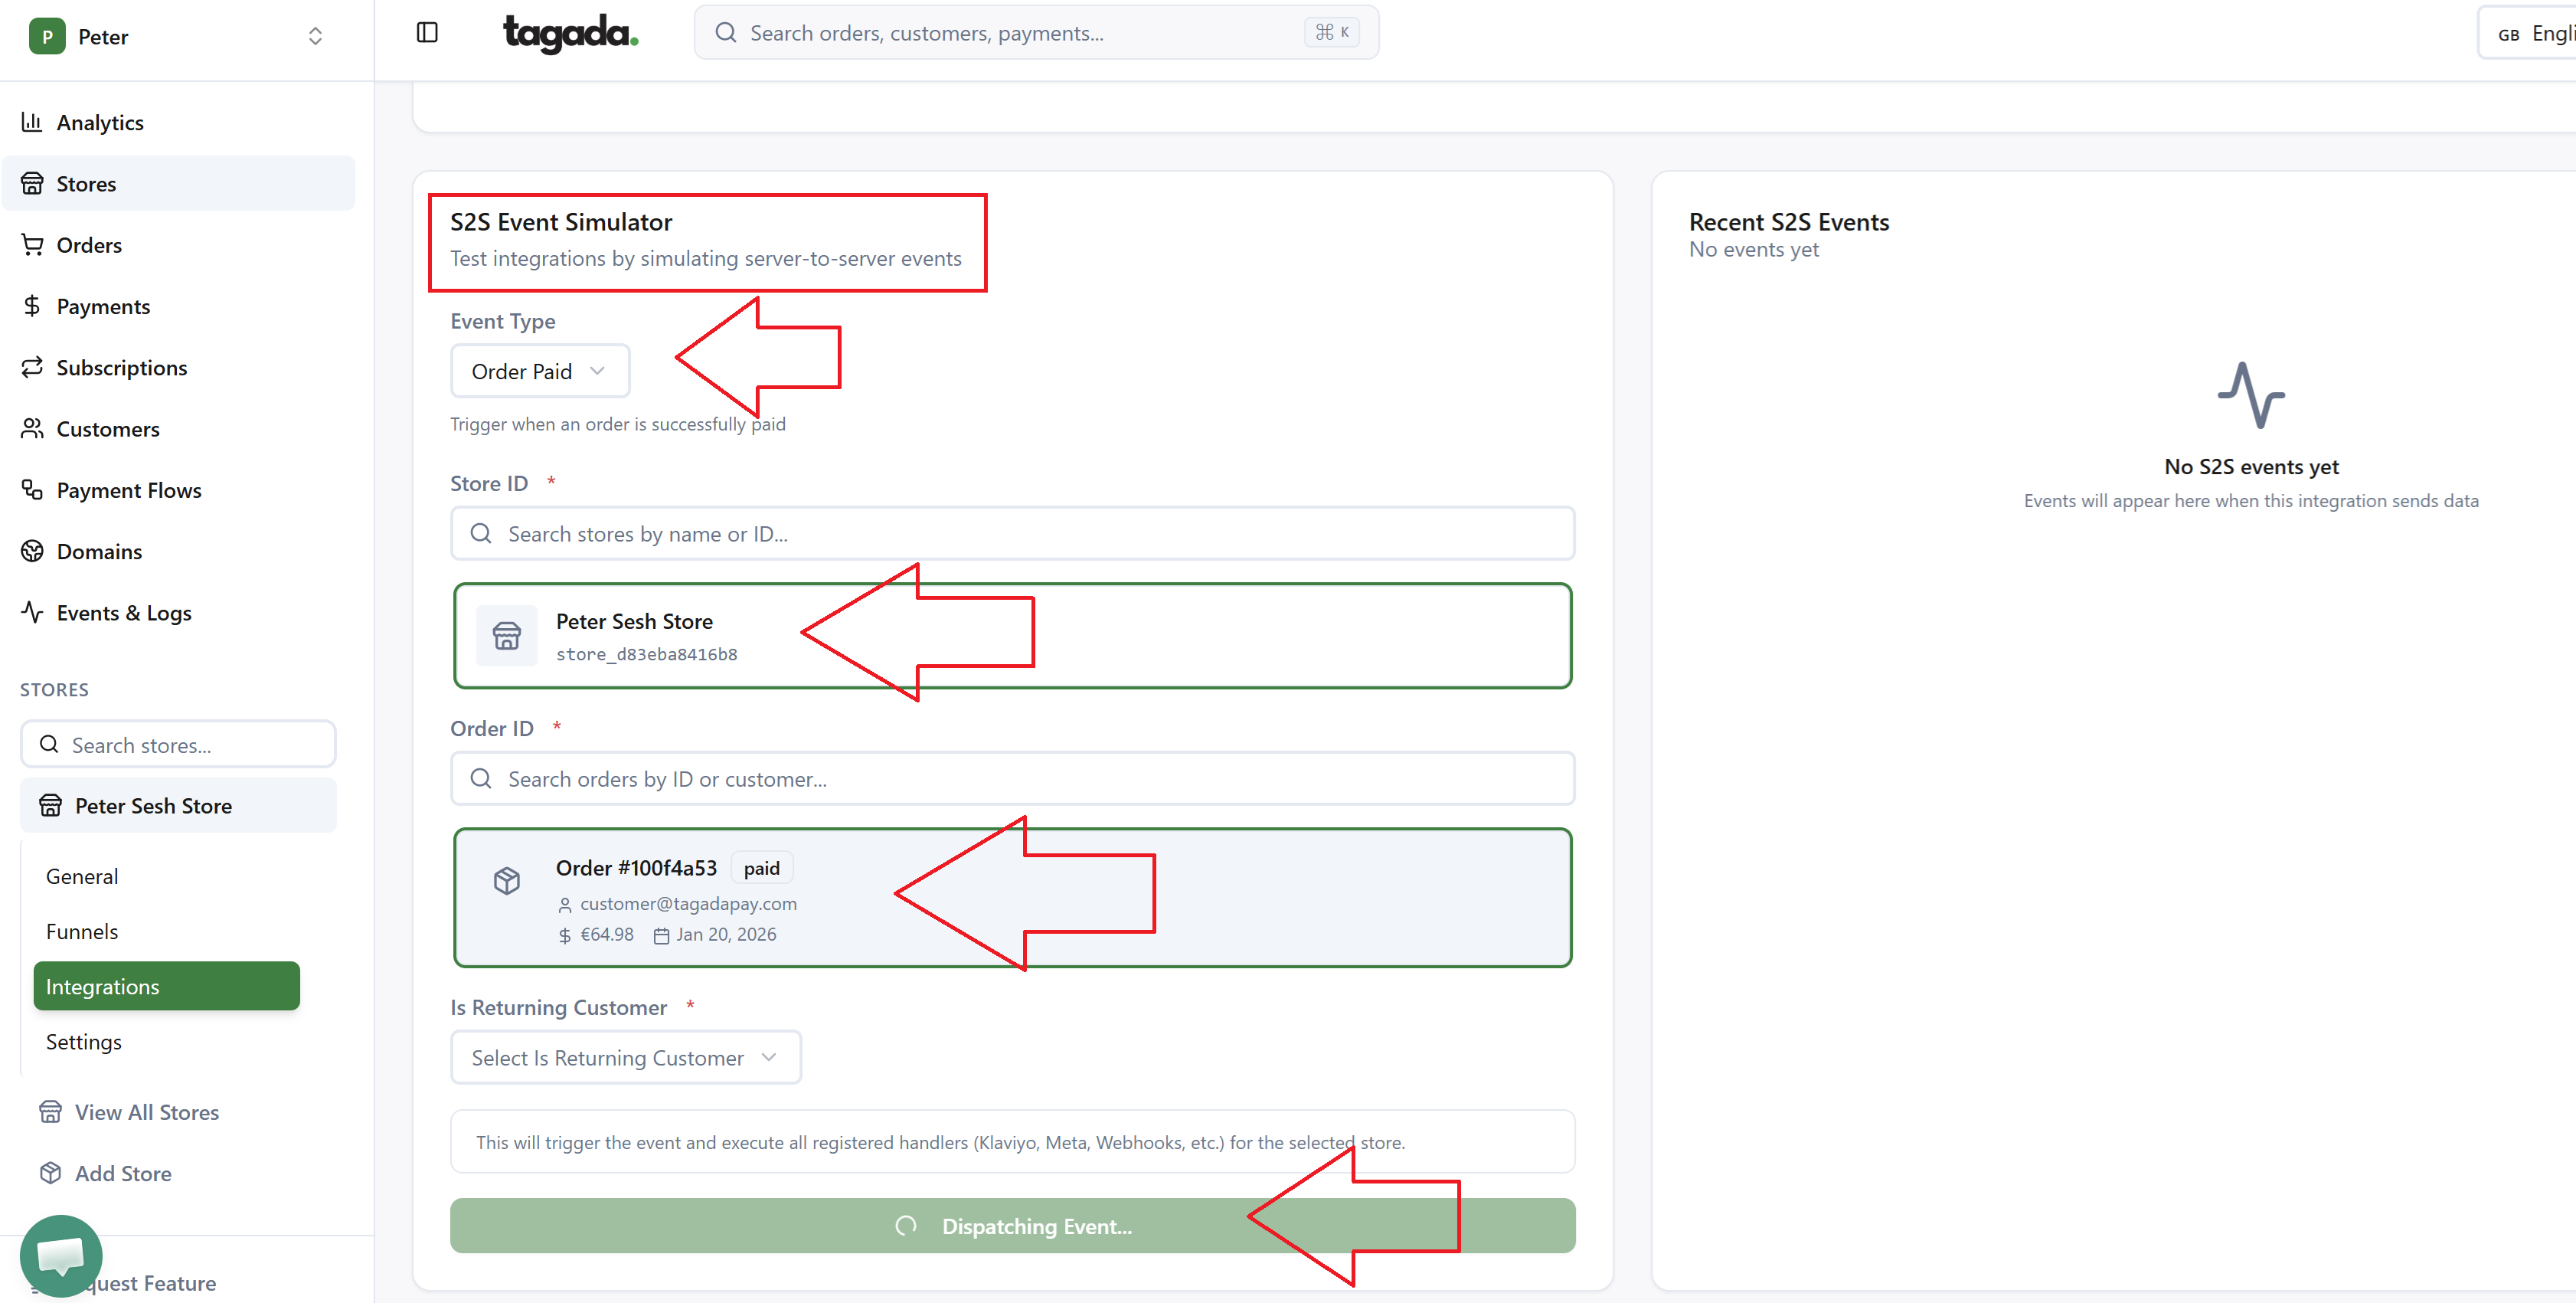Click the View All Stores link
The height and width of the screenshot is (1303, 2576).
pyautogui.click(x=146, y=1112)
